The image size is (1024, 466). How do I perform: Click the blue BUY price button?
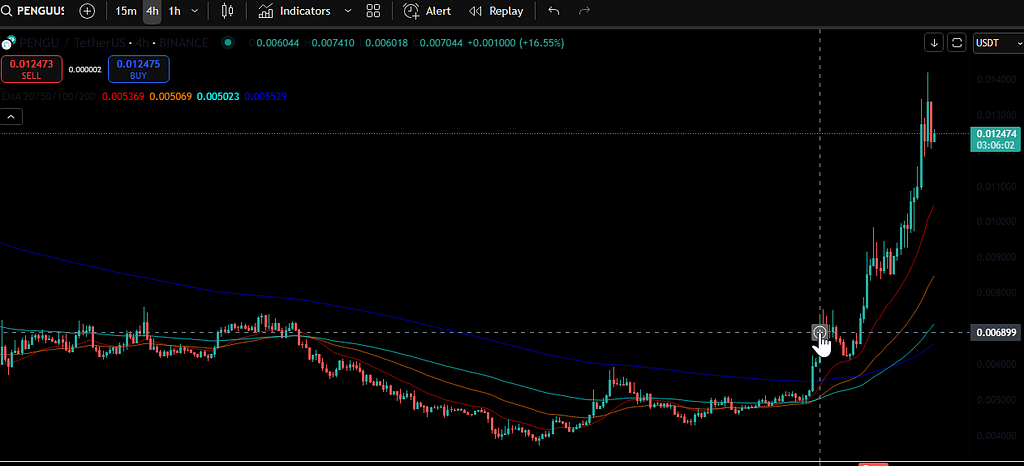pos(138,69)
